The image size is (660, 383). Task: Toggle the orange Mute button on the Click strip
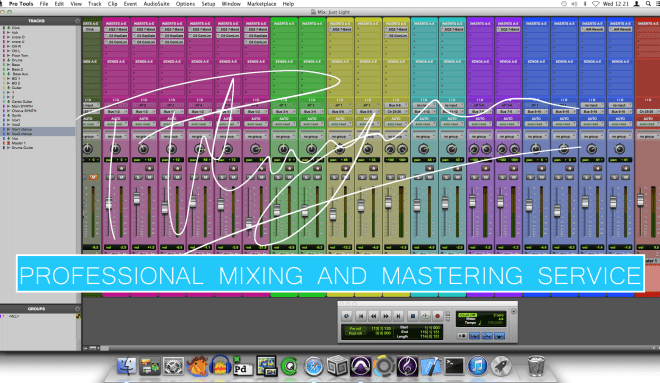click(x=93, y=177)
